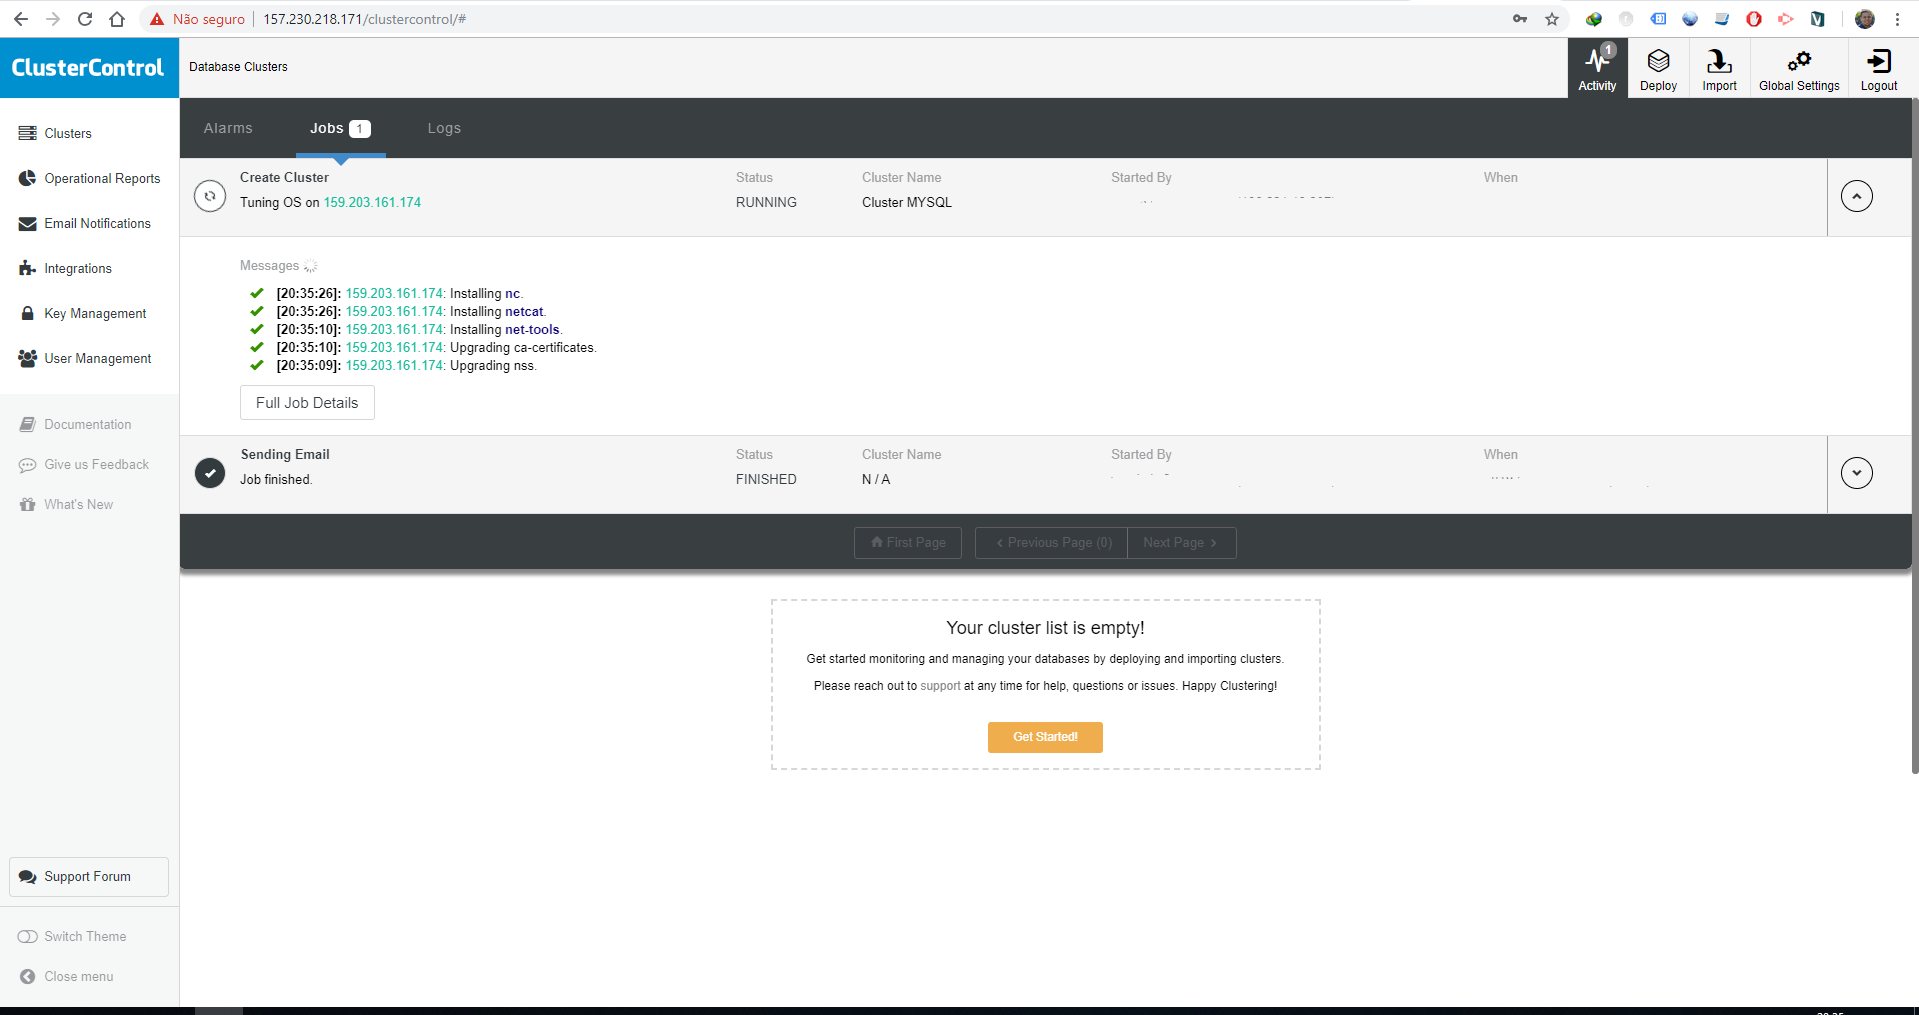Toggle Switch Theme

pyautogui.click(x=84, y=936)
